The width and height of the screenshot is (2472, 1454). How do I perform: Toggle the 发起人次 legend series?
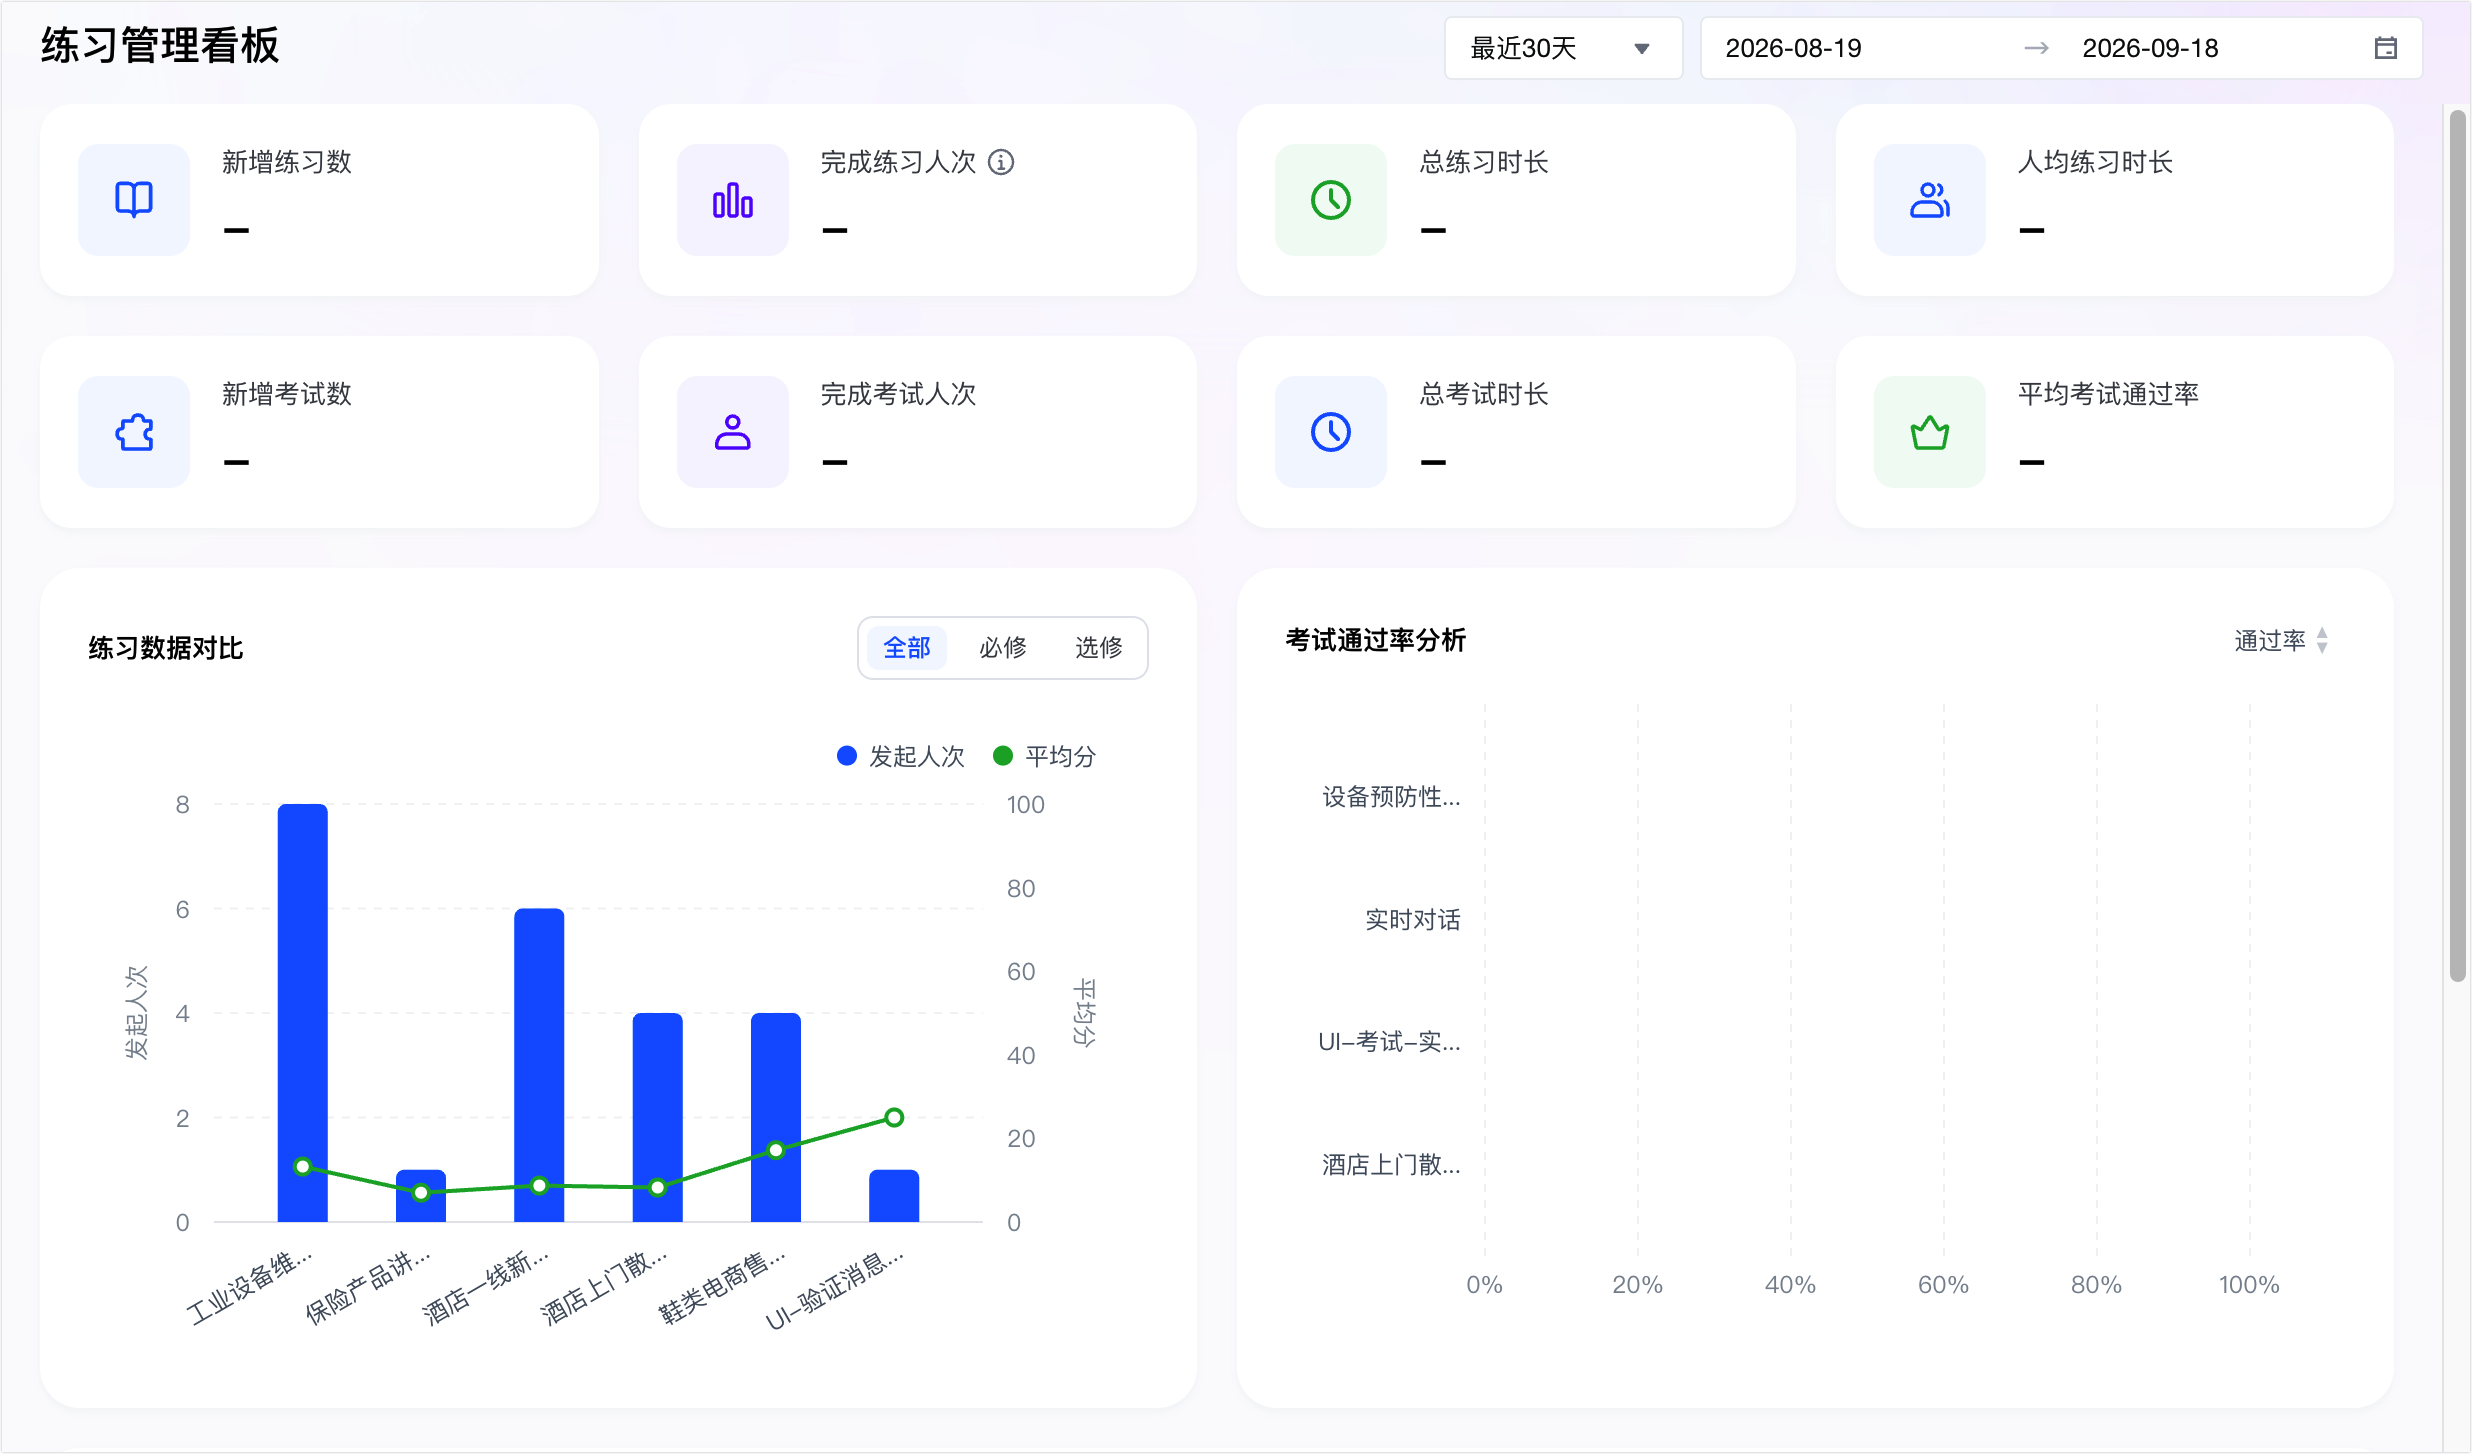pyautogui.click(x=901, y=756)
